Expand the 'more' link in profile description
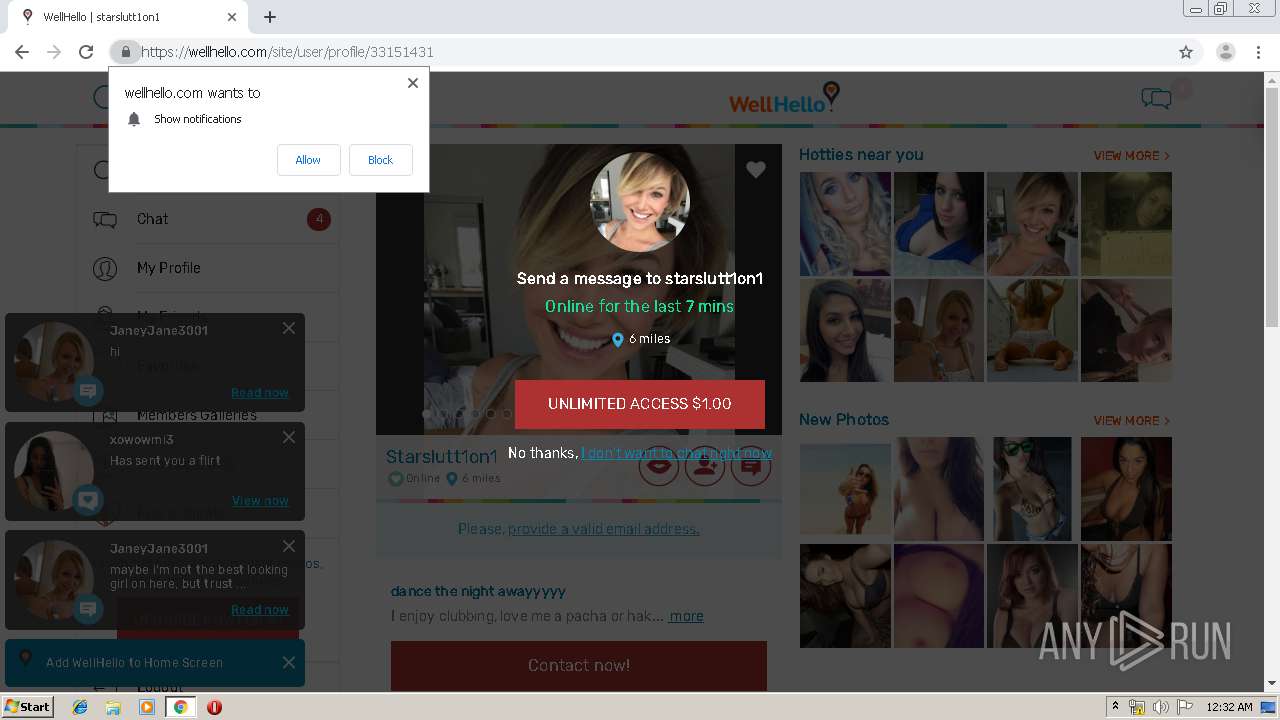1280x720 pixels. [686, 616]
